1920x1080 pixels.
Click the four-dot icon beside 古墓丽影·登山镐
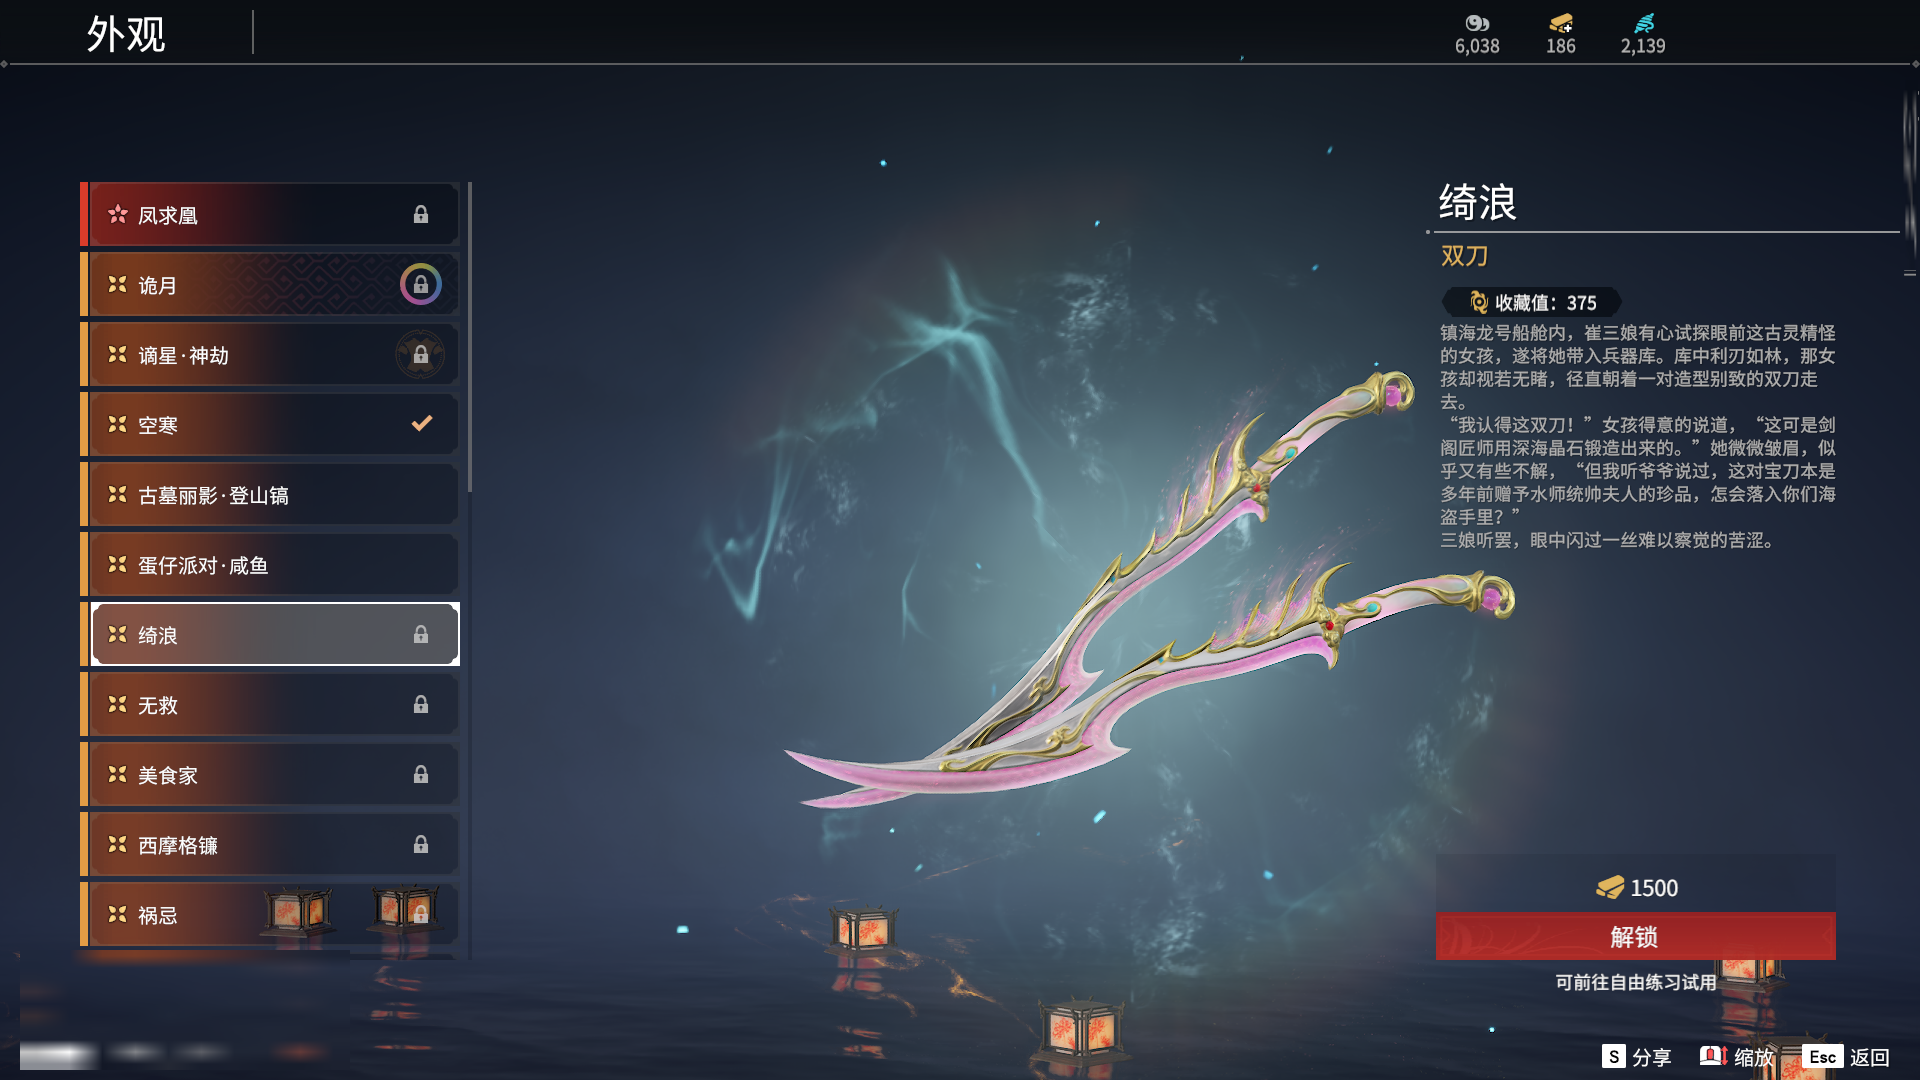[118, 494]
